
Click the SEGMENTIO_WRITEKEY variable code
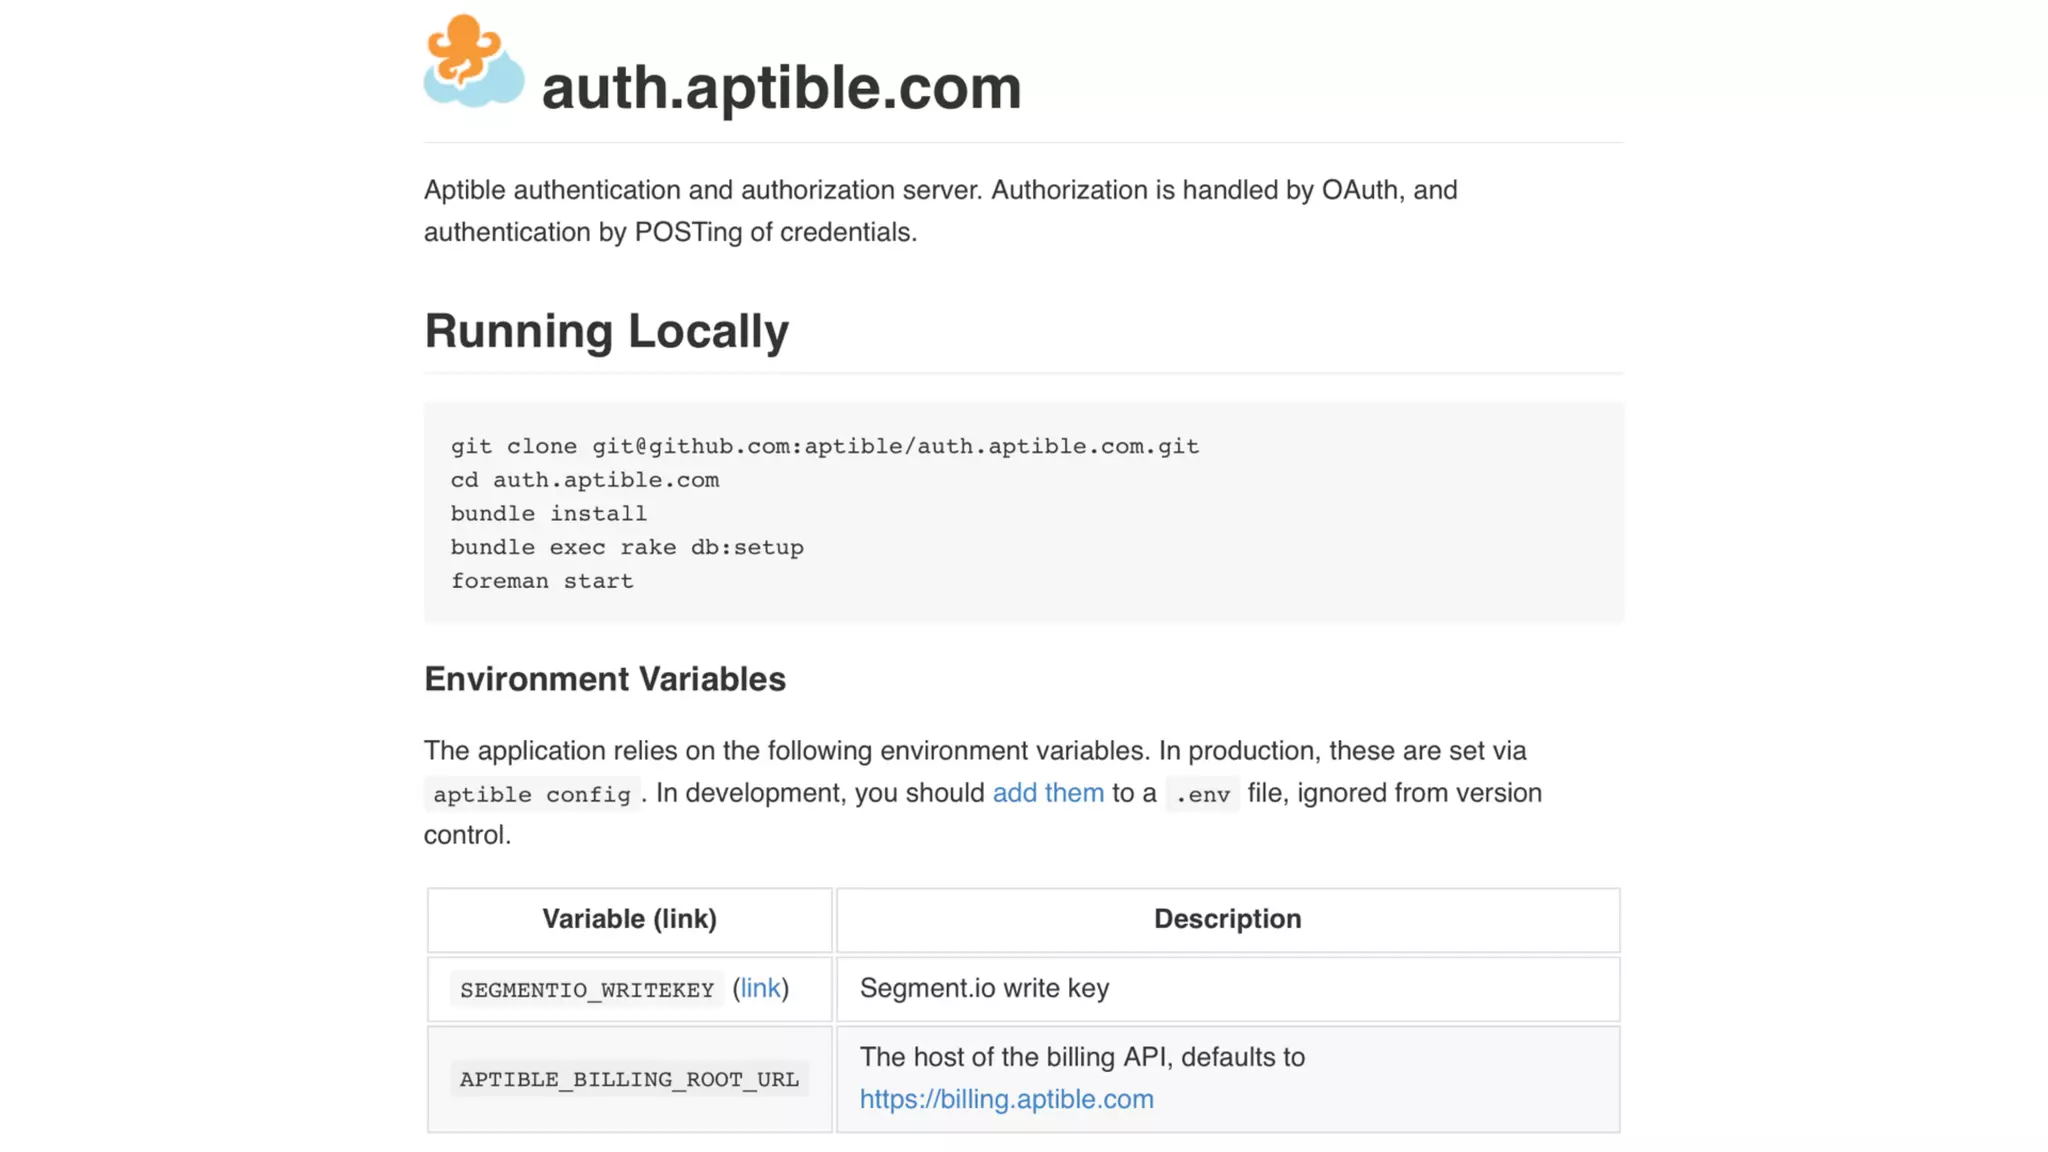click(586, 990)
